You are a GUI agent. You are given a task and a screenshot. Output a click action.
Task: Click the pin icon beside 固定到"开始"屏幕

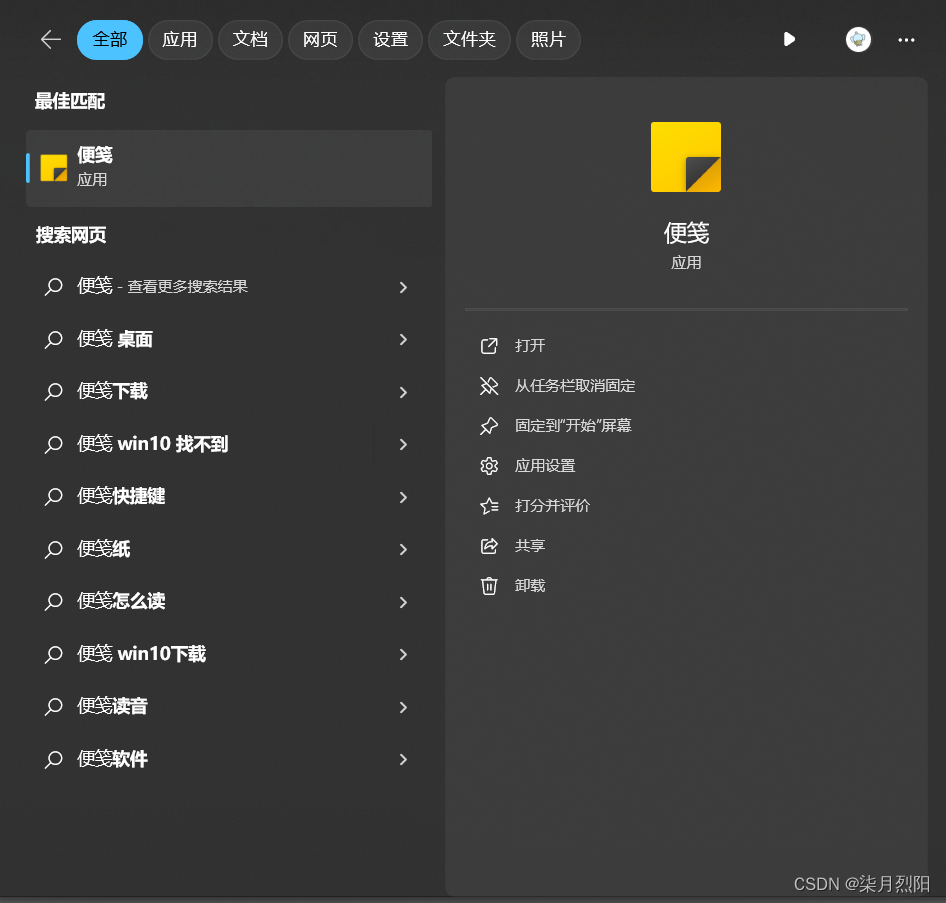(x=489, y=426)
